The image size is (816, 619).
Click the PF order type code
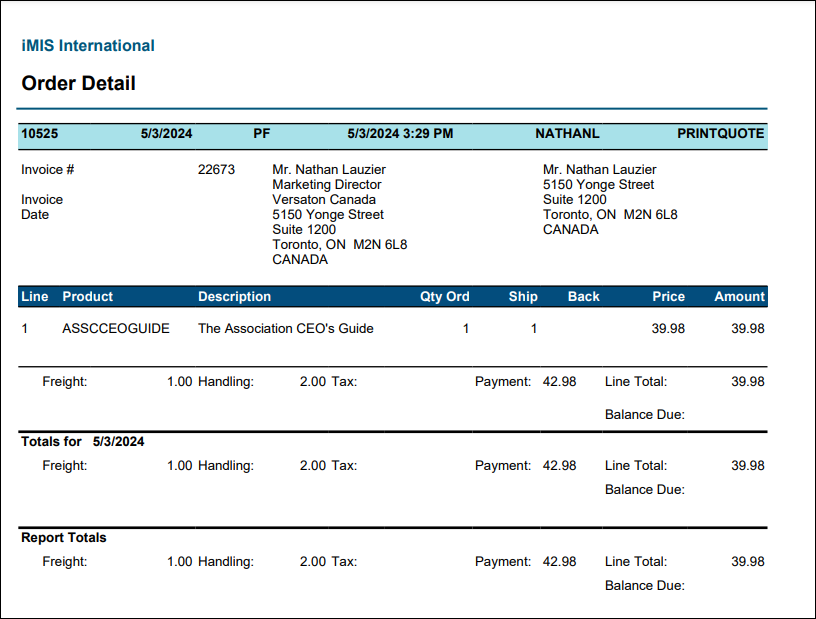point(262,134)
